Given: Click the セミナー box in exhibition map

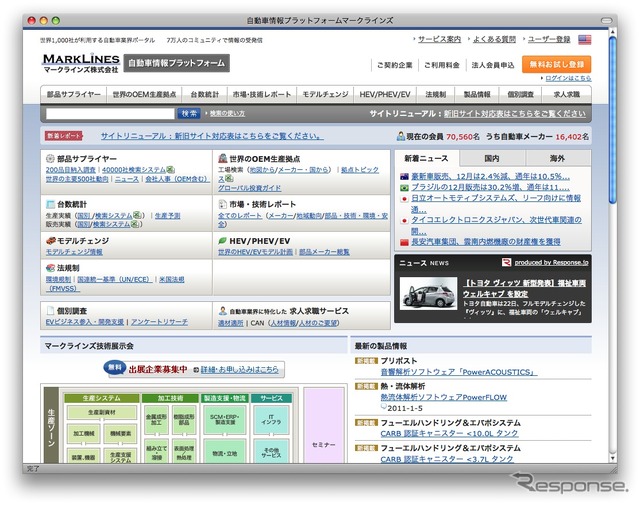Looking at the screenshot, I should 324,426.
